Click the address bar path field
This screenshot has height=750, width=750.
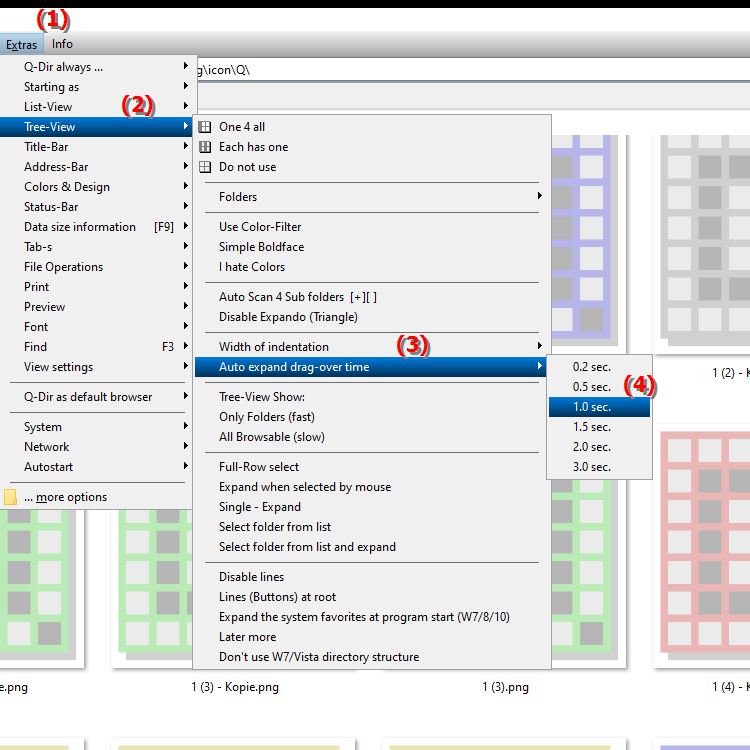[474, 70]
